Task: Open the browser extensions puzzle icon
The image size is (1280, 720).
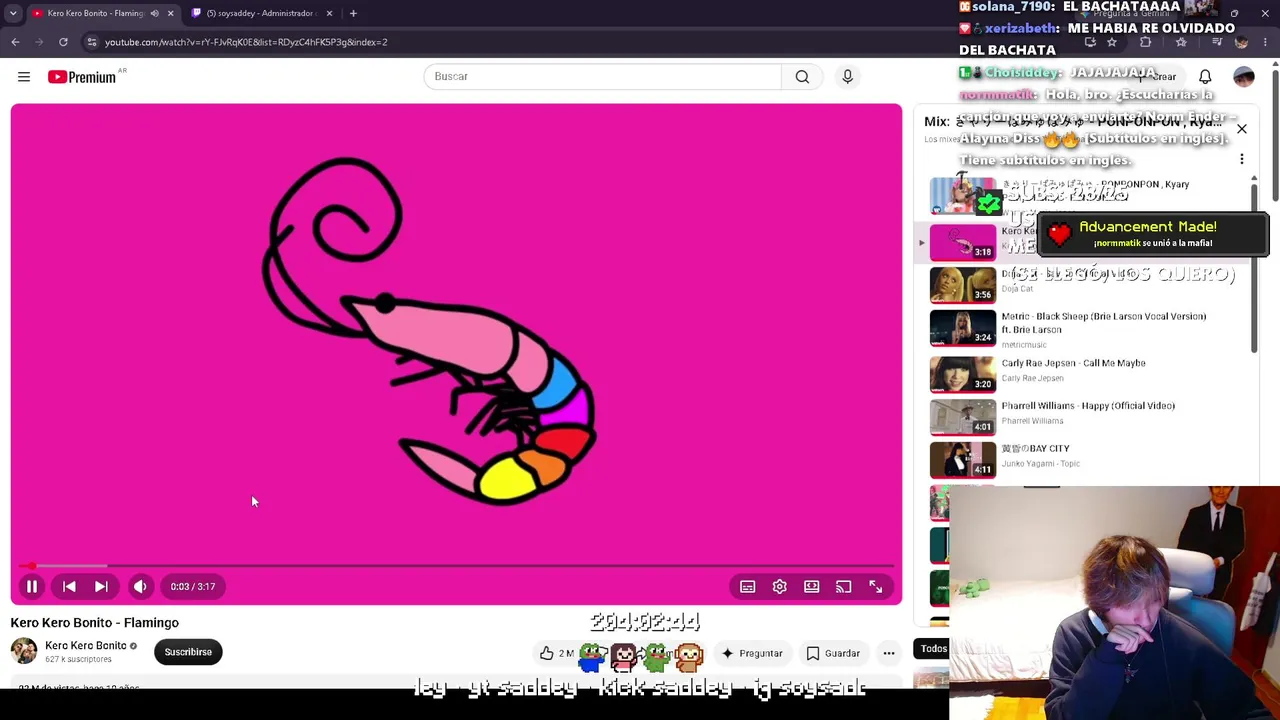Action: [x=1145, y=42]
